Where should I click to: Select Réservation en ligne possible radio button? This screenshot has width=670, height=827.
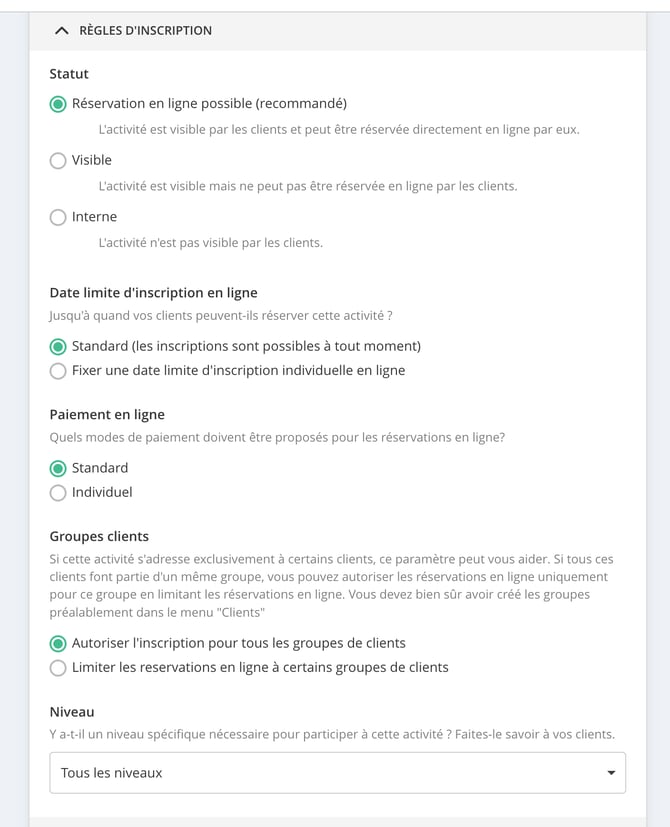click(x=58, y=104)
